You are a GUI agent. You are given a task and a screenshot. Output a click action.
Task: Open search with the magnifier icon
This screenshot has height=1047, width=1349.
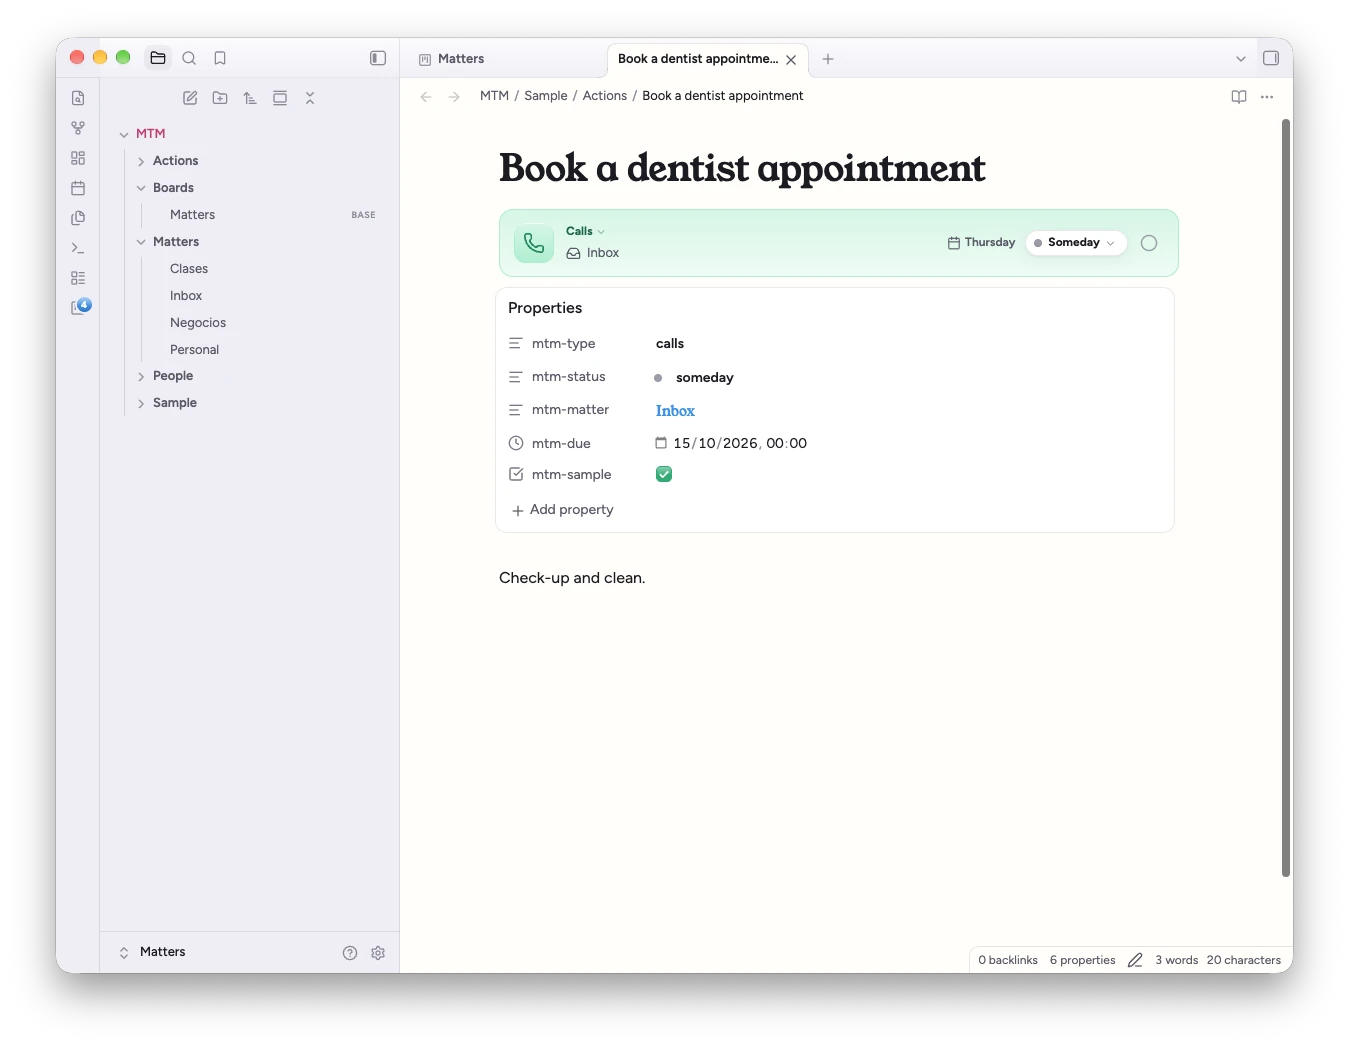[x=189, y=58]
